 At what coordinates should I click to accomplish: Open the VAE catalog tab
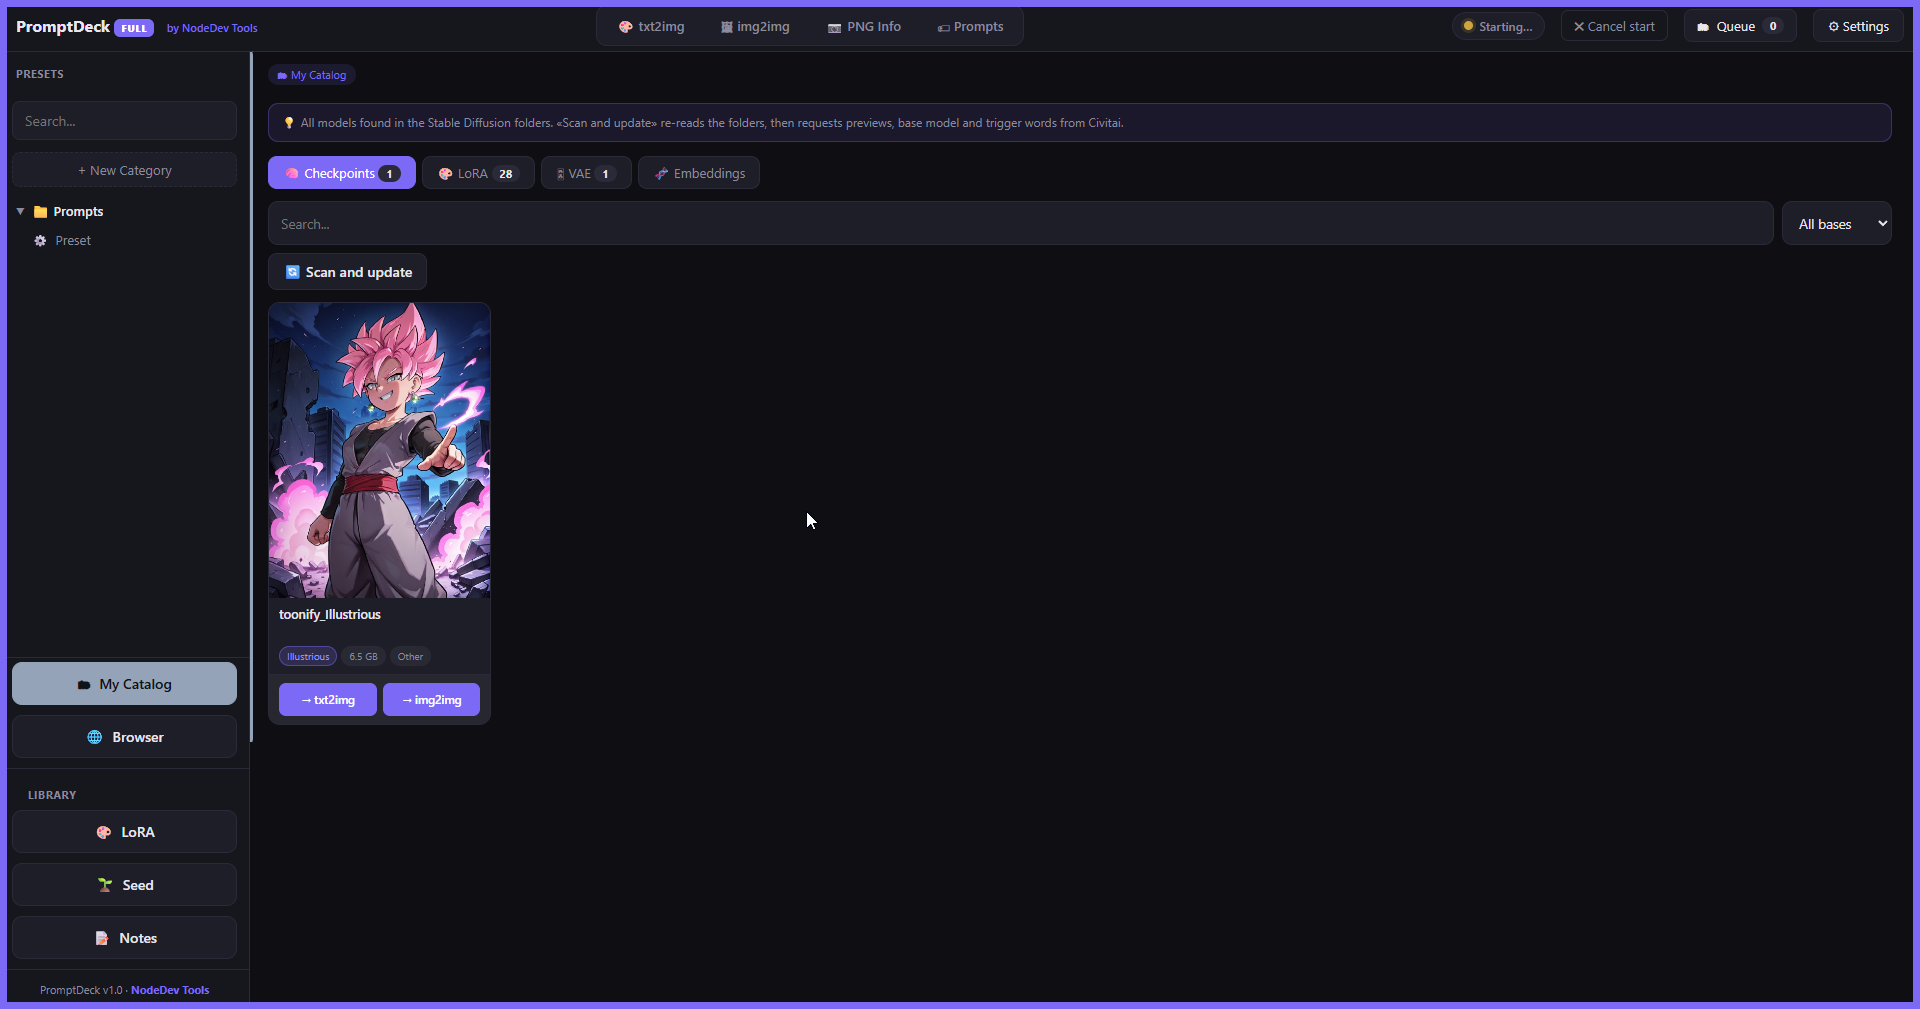pyautogui.click(x=586, y=173)
